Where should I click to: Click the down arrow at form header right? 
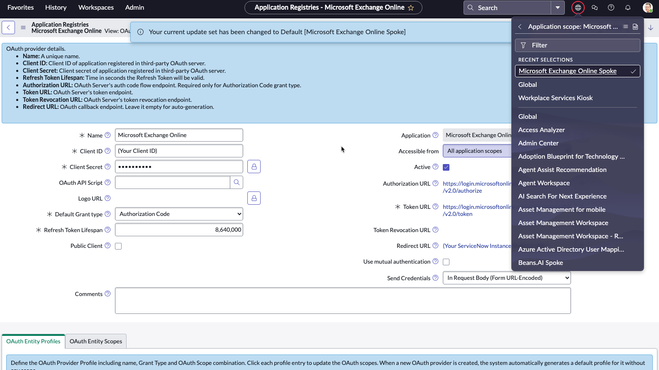coord(651,28)
